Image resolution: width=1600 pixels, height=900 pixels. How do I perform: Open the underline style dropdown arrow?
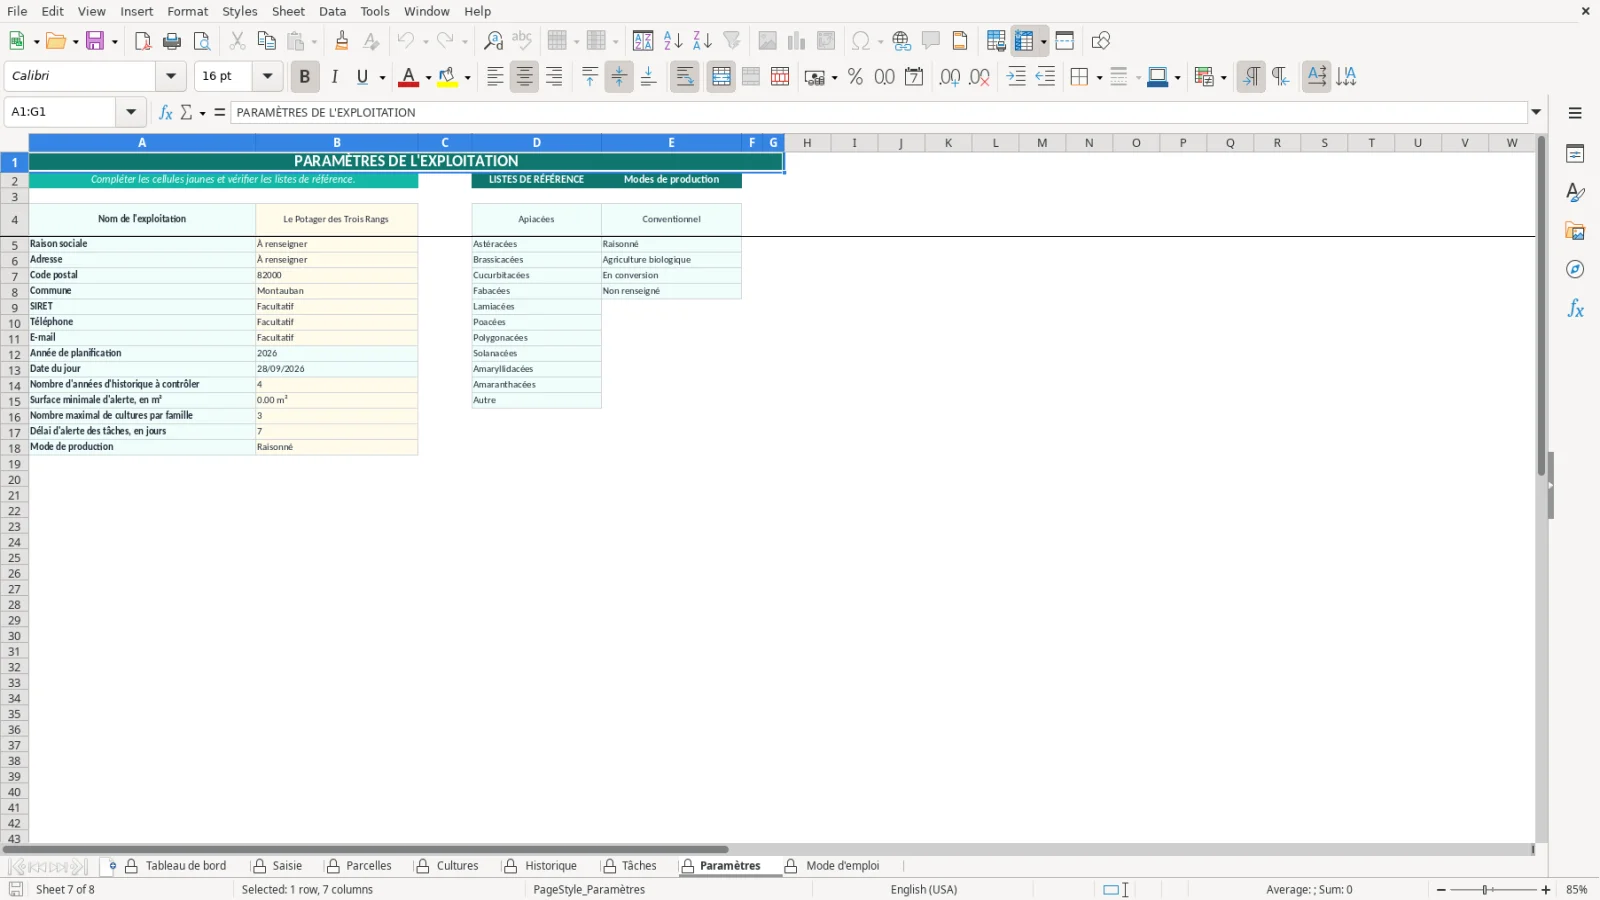[x=382, y=77]
